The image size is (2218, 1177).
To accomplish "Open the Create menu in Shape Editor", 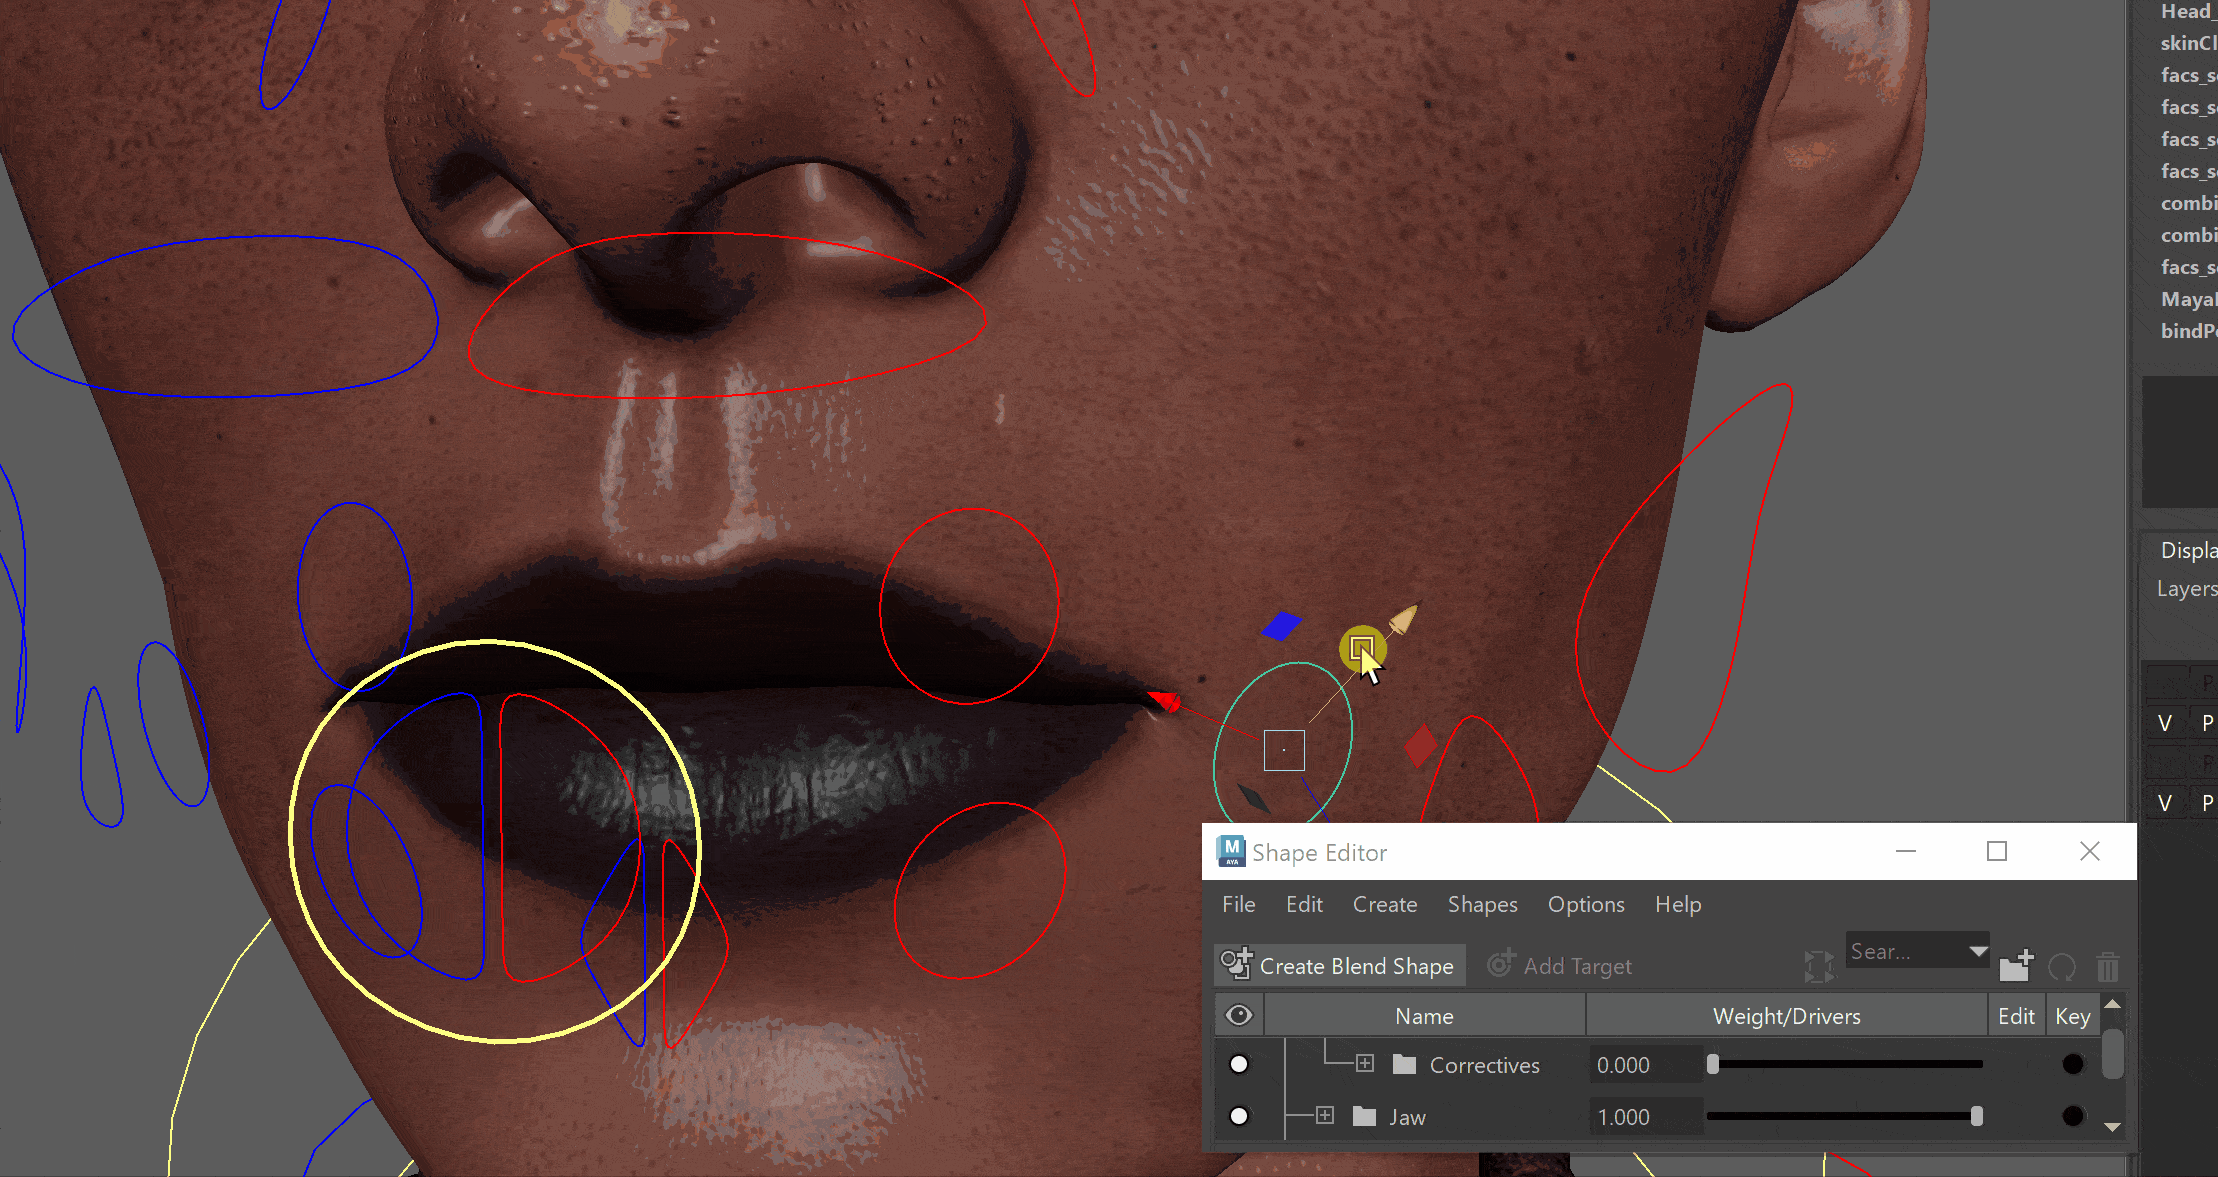I will pos(1384,905).
